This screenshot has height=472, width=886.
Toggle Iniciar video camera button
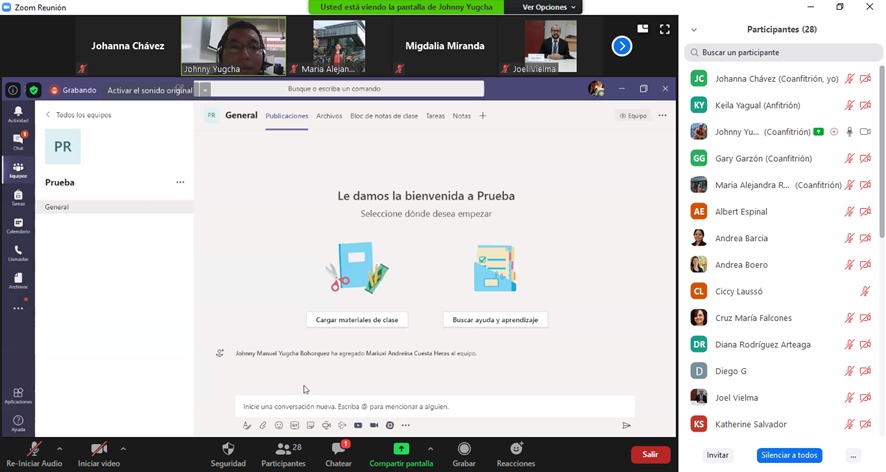tap(99, 455)
